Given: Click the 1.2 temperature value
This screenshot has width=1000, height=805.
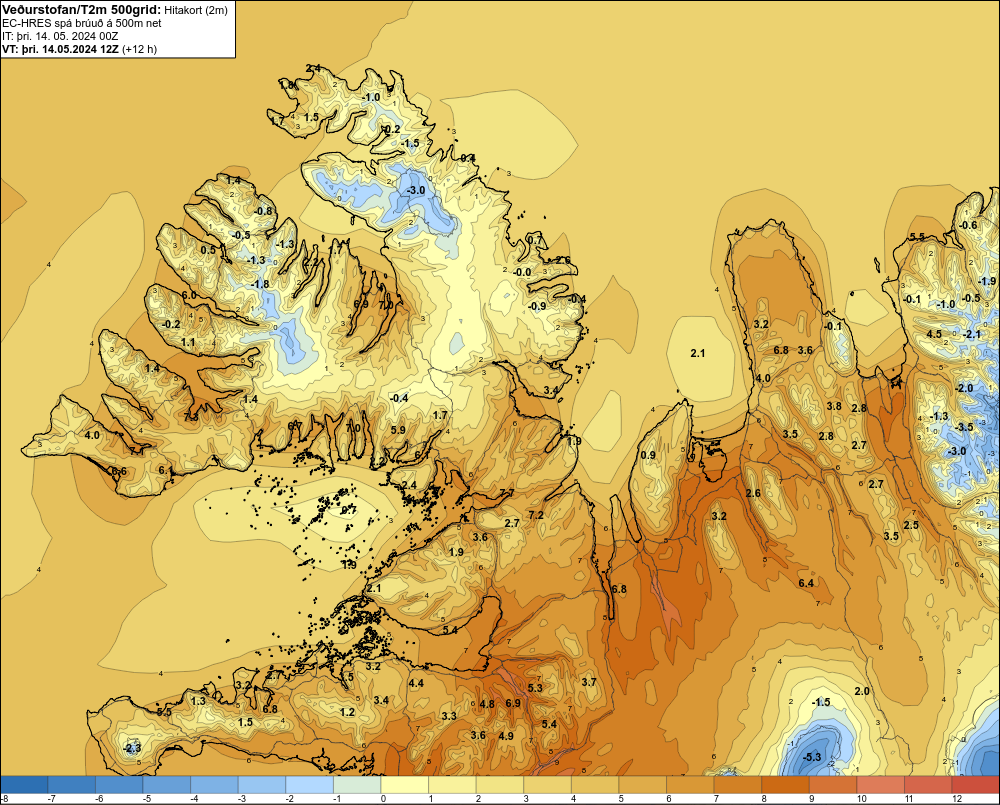Looking at the screenshot, I should point(347,712).
